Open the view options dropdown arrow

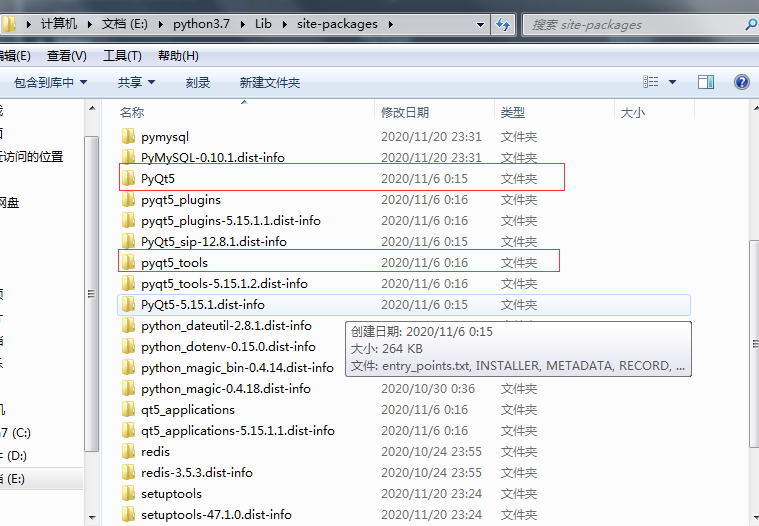pos(672,82)
